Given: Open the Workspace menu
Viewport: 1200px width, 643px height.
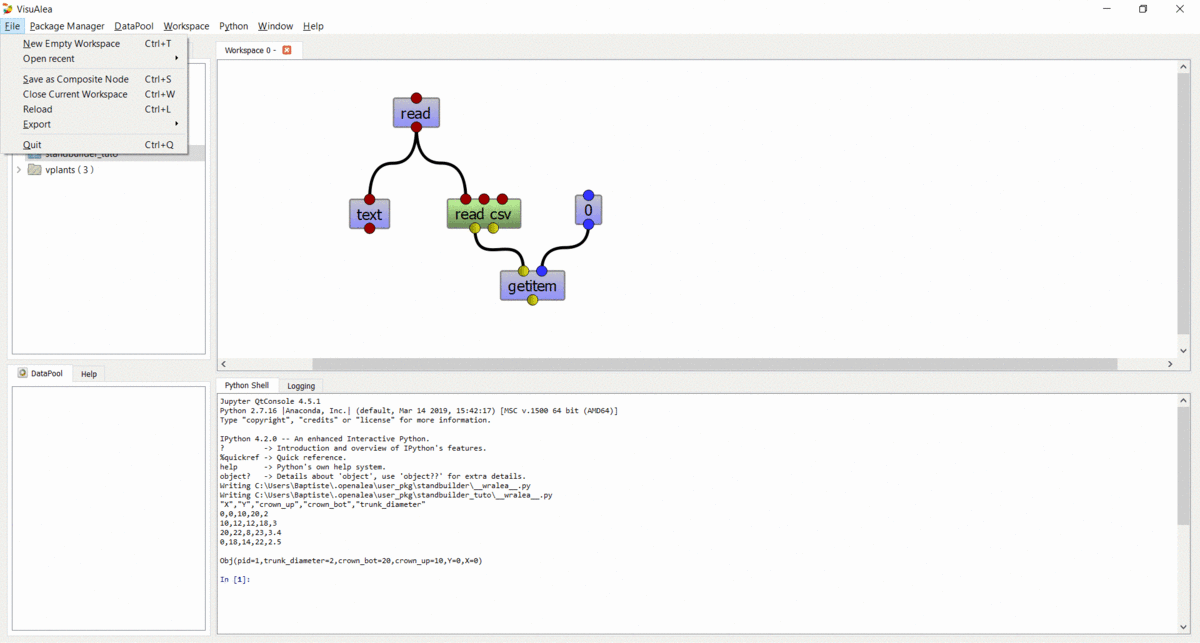Looking at the screenshot, I should click(186, 26).
